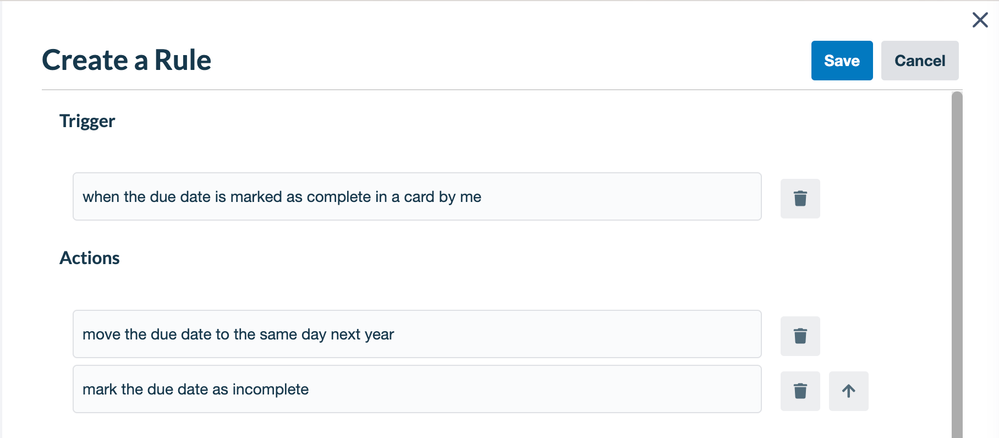The image size is (999, 438).
Task: Select the "move the due date to the same day next year" action
Action: (x=417, y=334)
